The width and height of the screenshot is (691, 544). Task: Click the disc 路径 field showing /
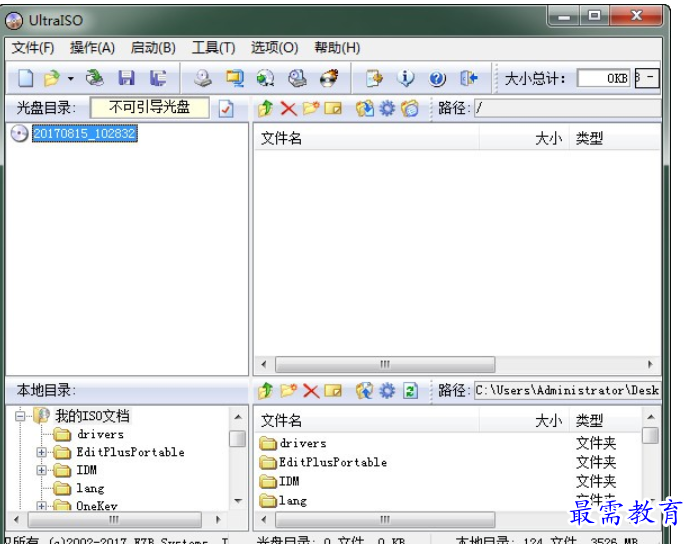coord(567,108)
